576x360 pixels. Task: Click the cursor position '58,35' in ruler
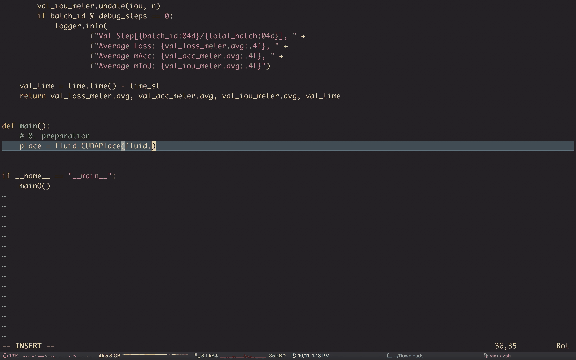pyautogui.click(x=505, y=346)
